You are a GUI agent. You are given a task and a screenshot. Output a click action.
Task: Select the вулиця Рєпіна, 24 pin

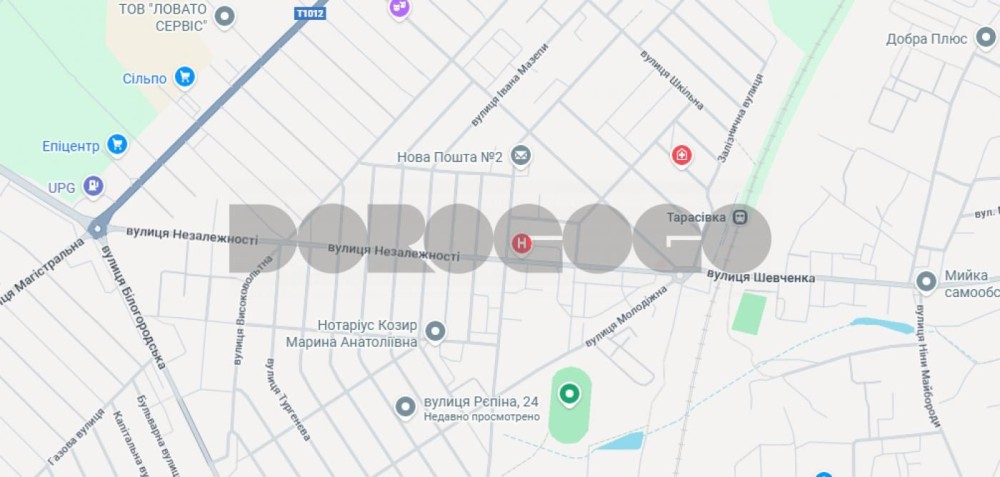coord(406,407)
